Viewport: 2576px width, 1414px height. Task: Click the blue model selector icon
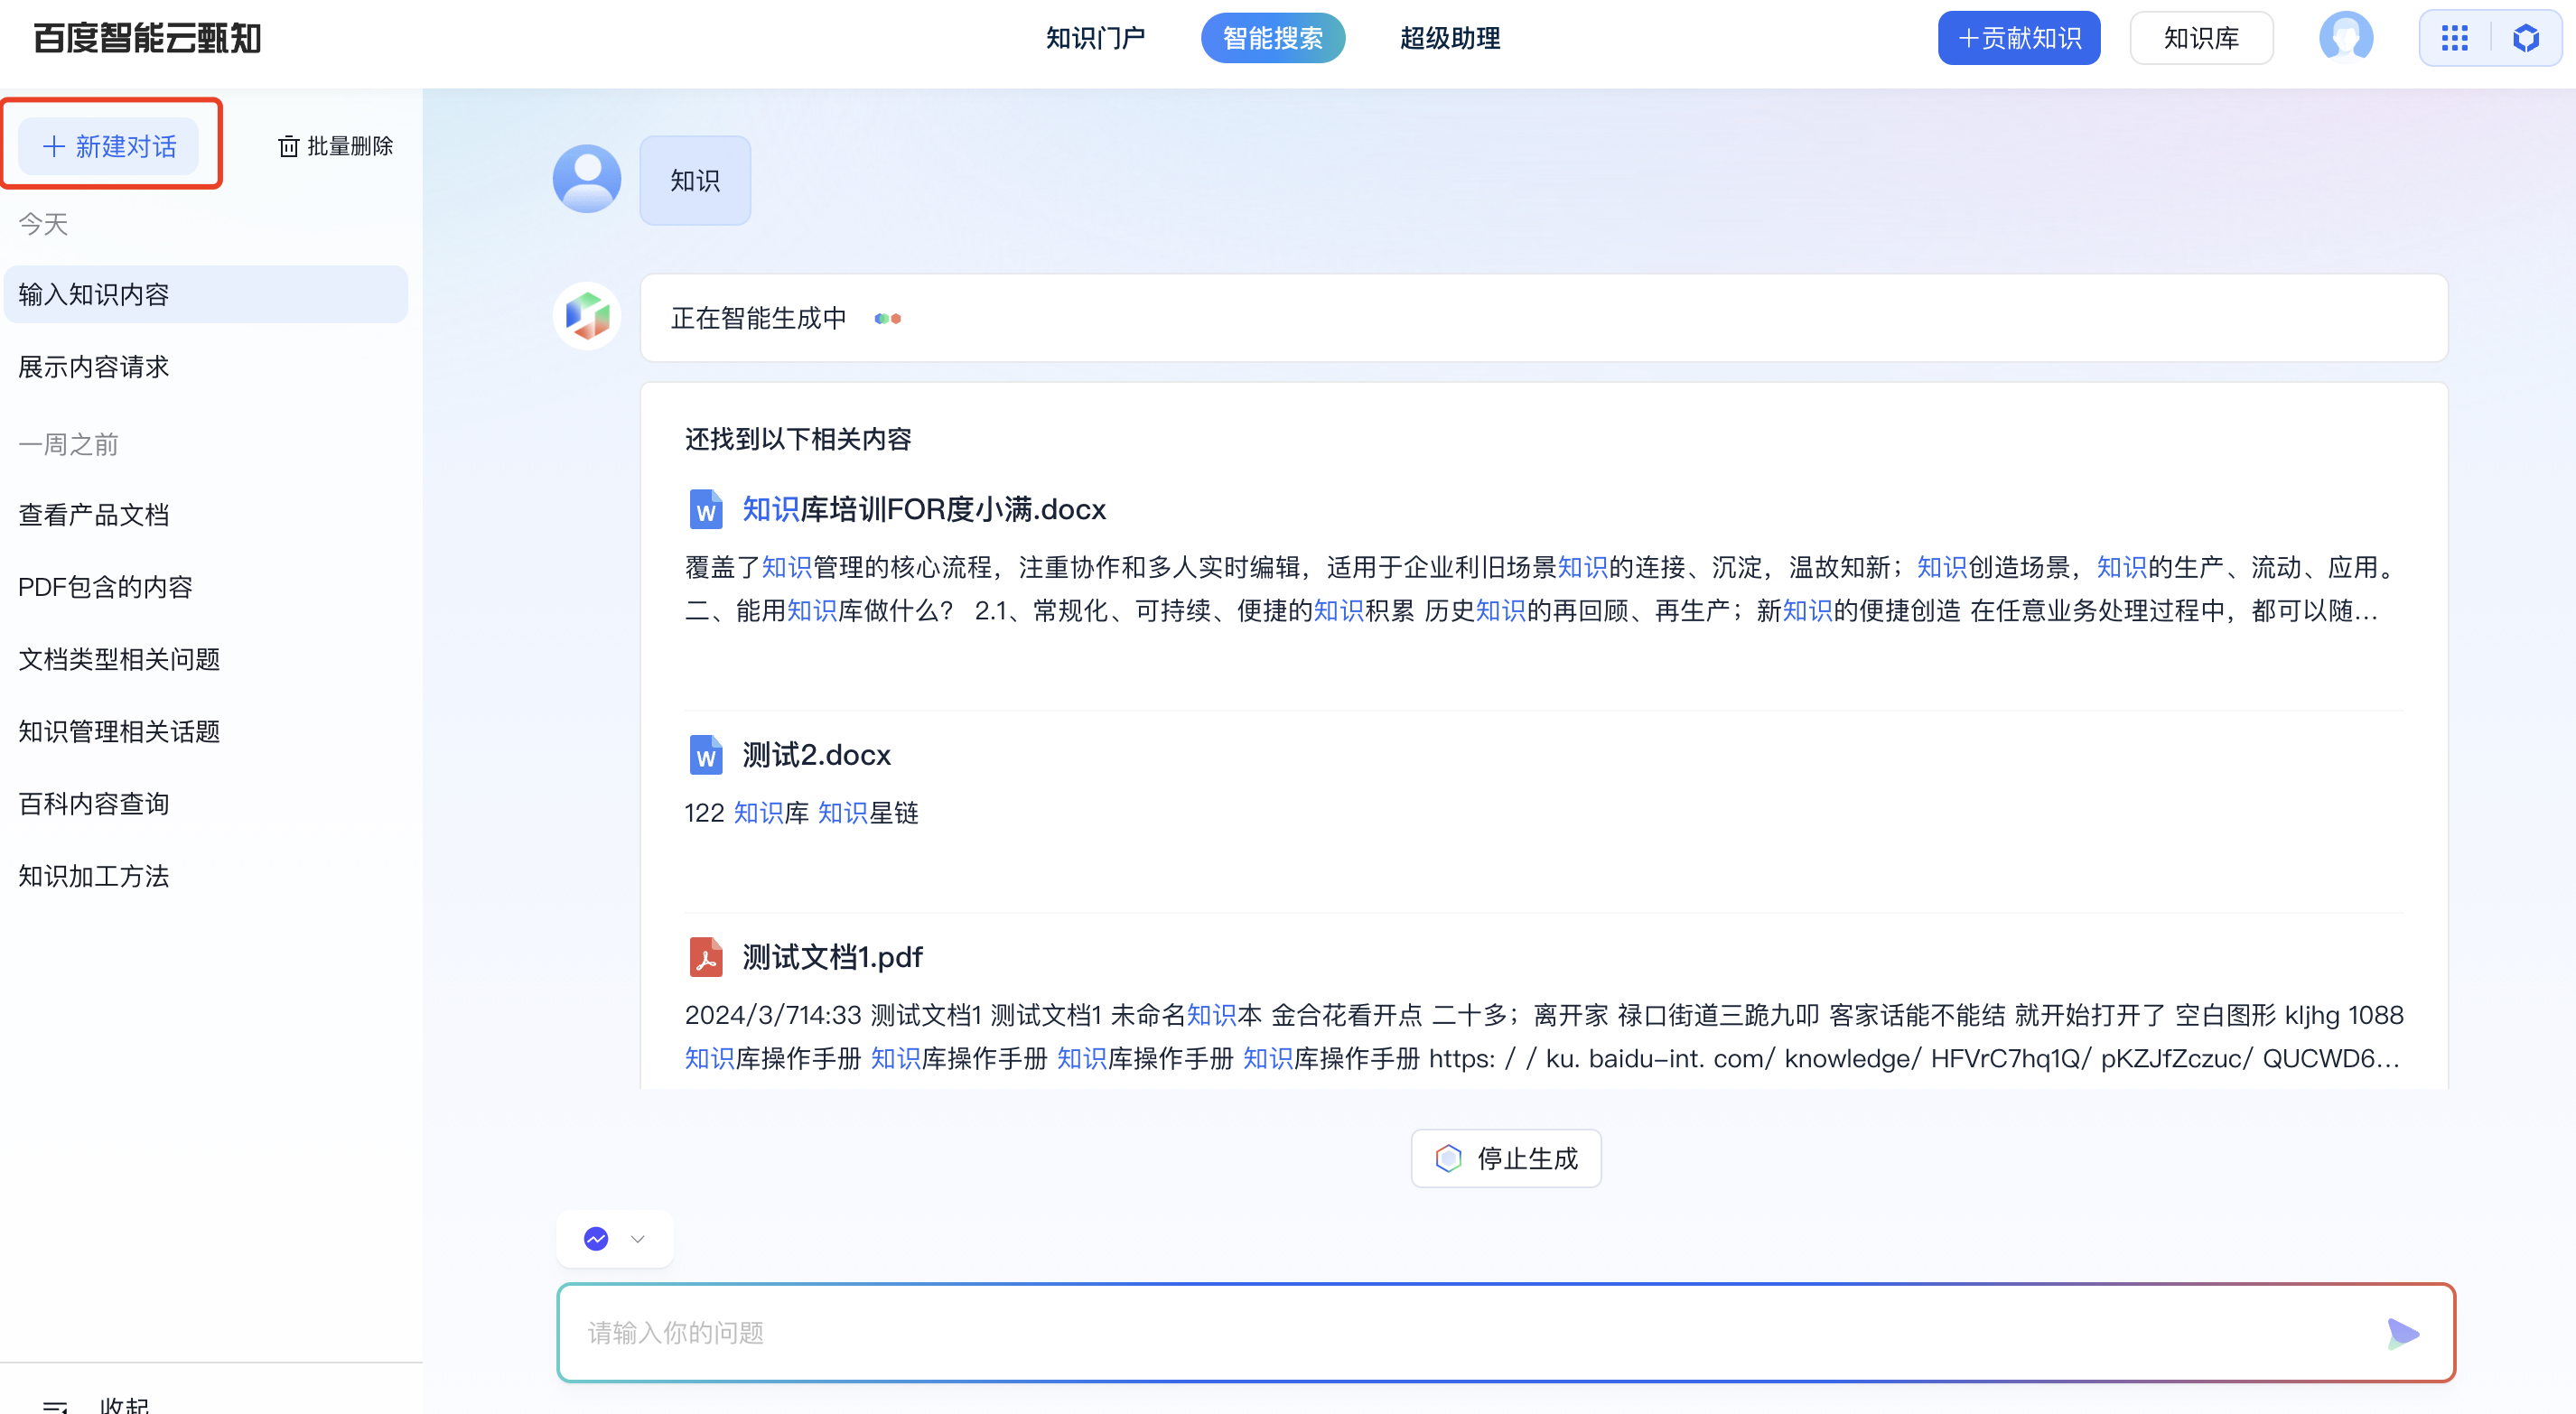click(x=596, y=1238)
